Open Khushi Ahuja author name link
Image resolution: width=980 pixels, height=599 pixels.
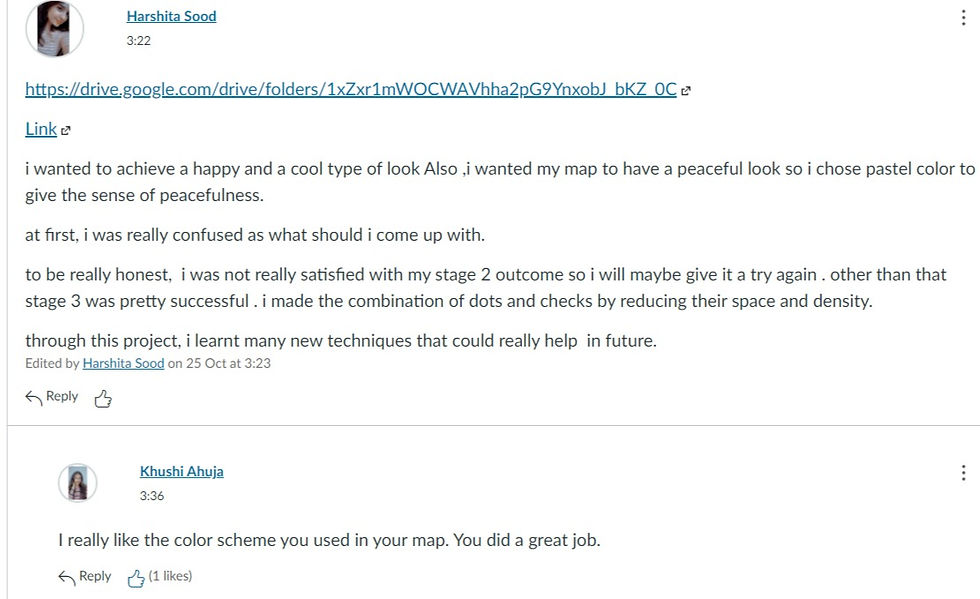point(181,471)
